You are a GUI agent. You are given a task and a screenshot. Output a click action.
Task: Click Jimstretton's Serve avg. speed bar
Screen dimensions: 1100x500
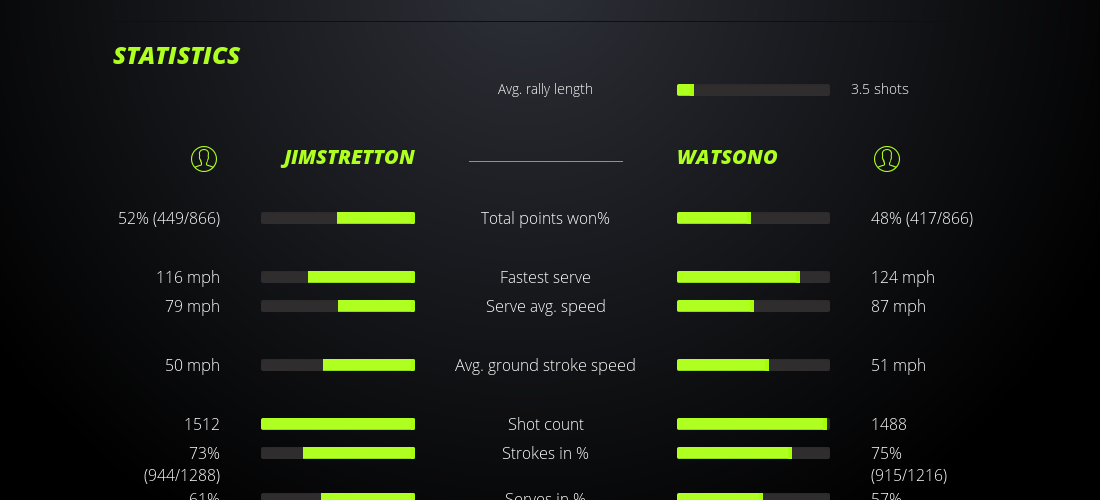click(x=338, y=306)
